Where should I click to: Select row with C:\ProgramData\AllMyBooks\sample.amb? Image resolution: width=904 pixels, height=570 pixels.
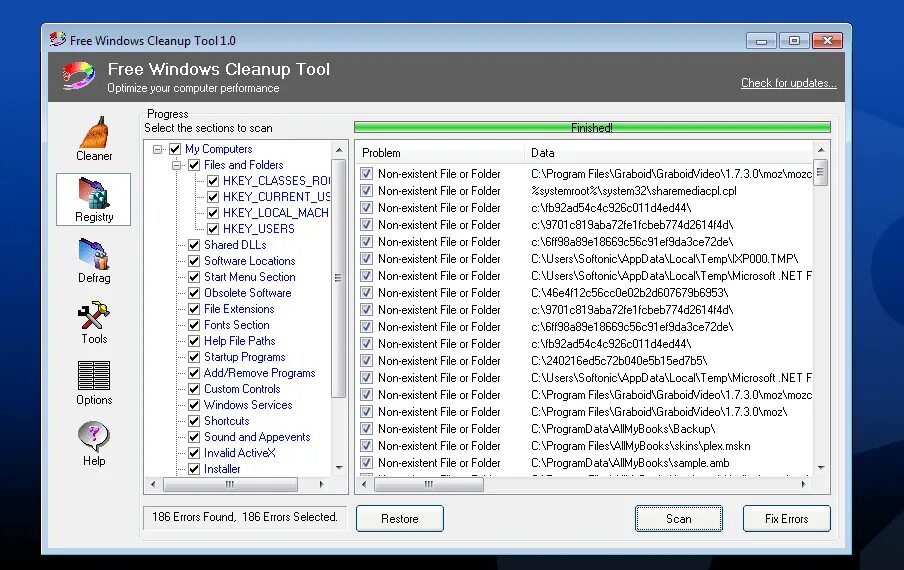coord(585,463)
